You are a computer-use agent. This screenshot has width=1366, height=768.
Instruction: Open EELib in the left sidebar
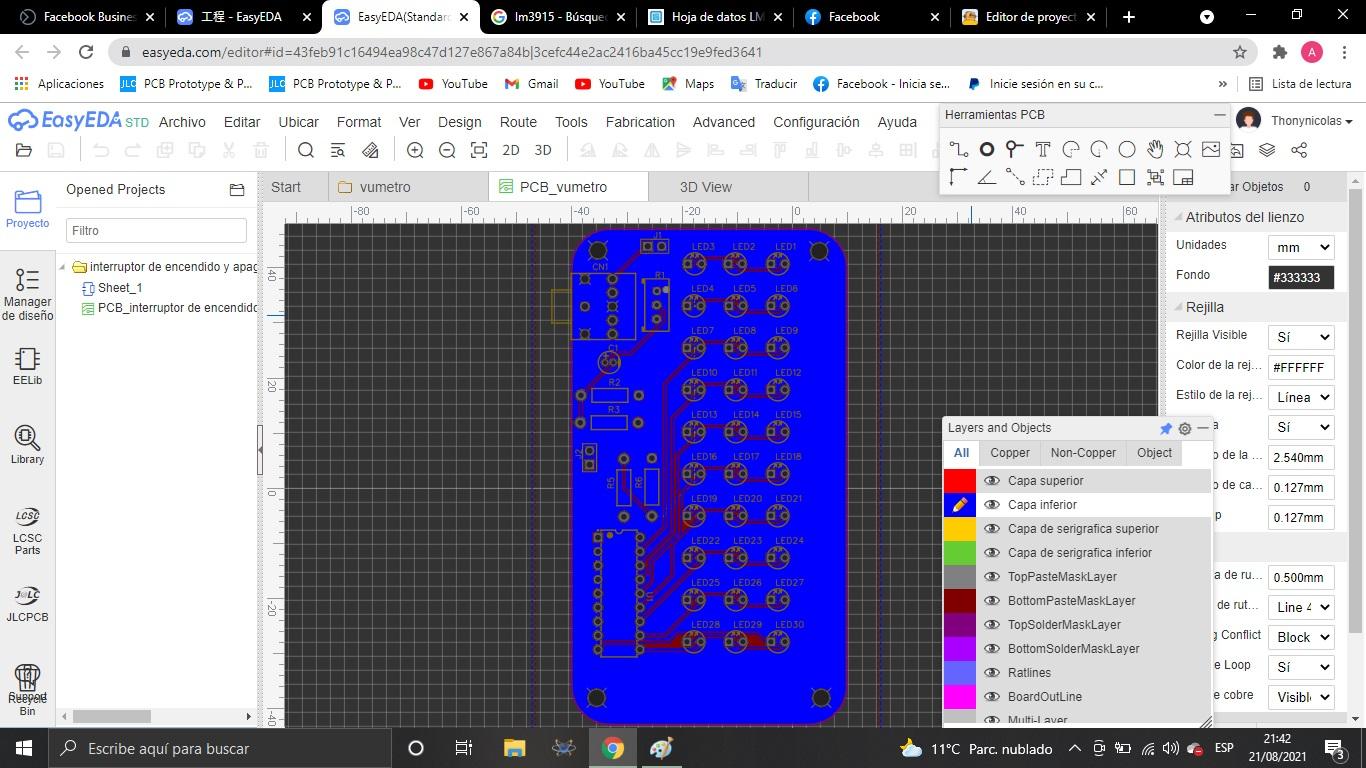click(27, 366)
